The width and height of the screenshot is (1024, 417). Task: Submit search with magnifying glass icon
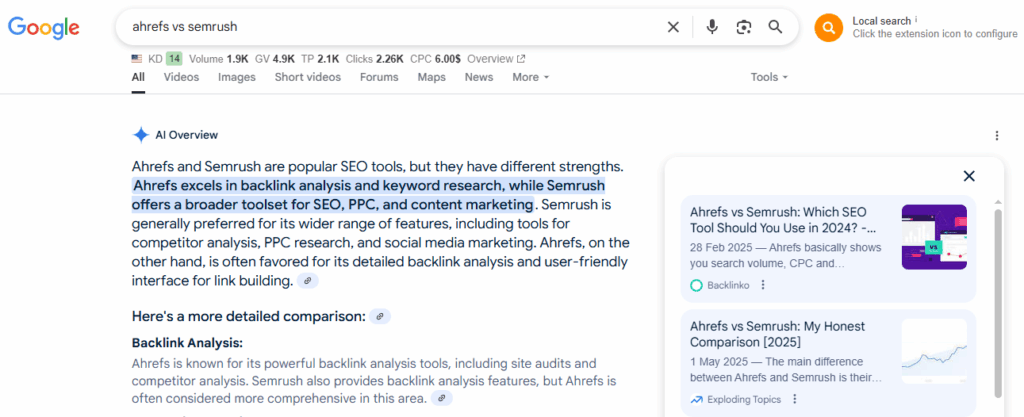pos(775,27)
